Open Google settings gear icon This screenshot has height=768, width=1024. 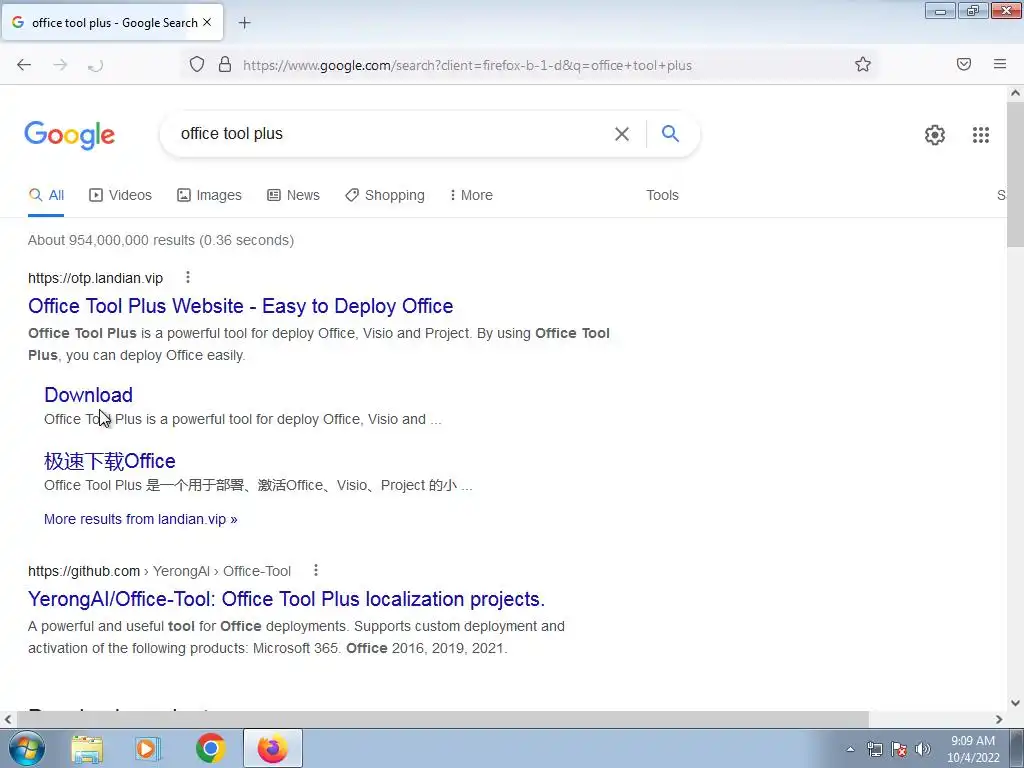(x=935, y=135)
